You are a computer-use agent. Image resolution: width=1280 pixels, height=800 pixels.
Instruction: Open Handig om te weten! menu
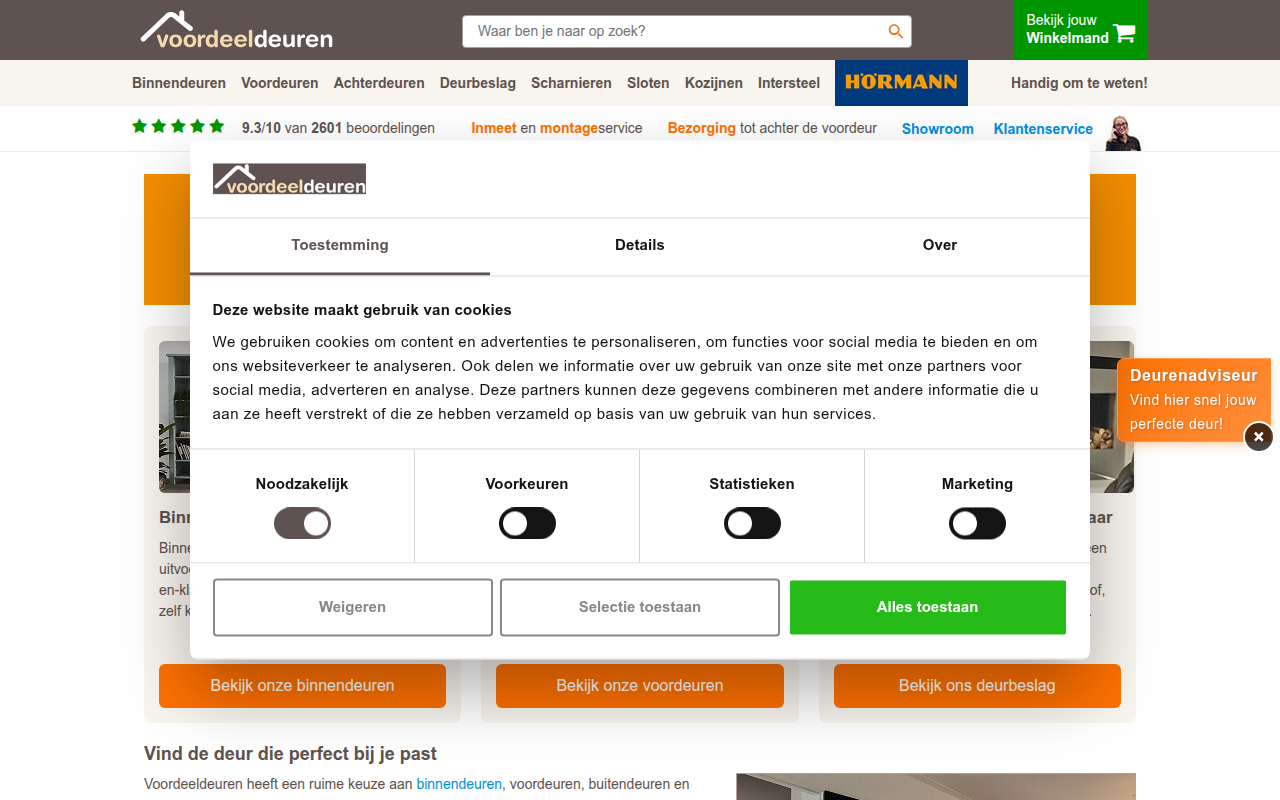pos(1079,83)
